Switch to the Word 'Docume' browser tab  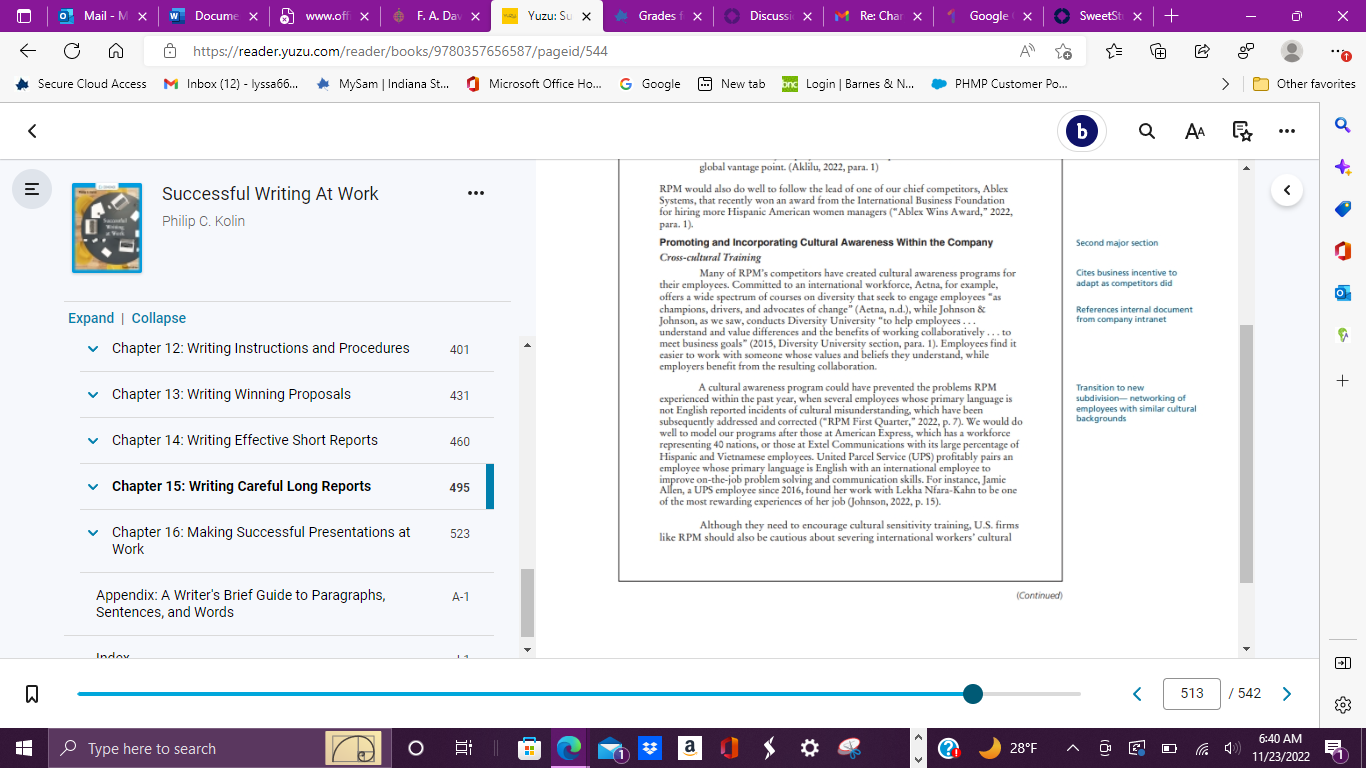pyautogui.click(x=212, y=16)
